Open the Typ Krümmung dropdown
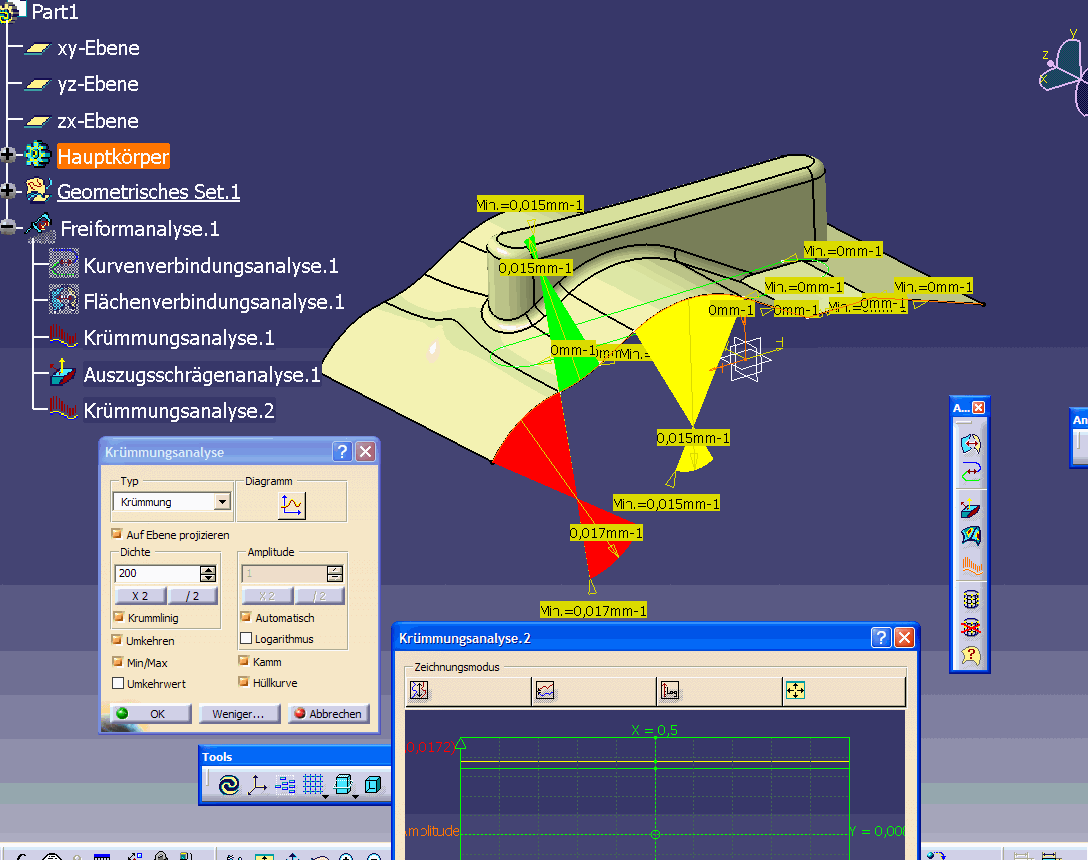This screenshot has width=1088, height=860. [x=222, y=501]
